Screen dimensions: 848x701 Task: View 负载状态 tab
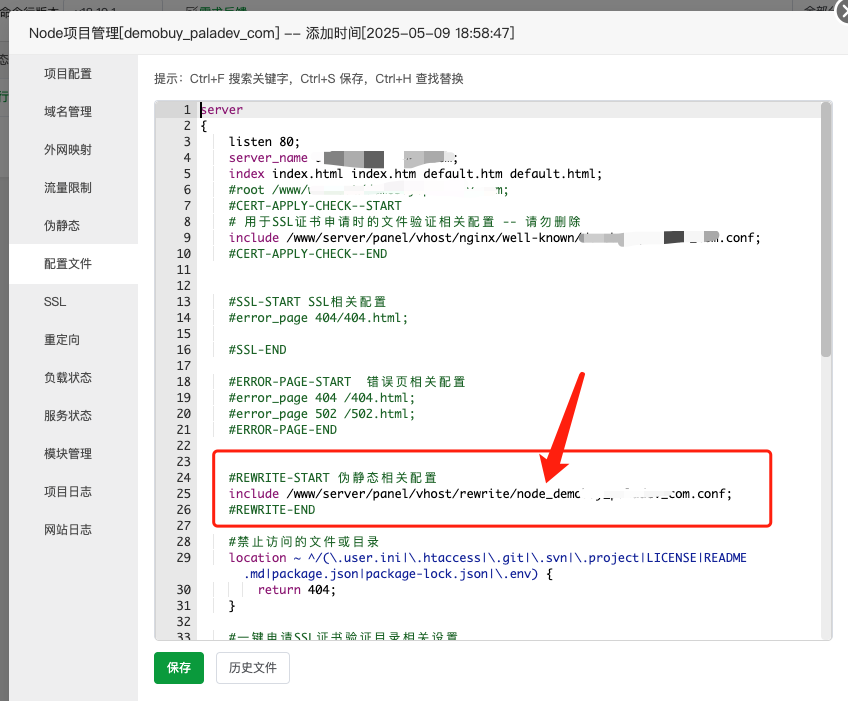pyautogui.click(x=68, y=378)
